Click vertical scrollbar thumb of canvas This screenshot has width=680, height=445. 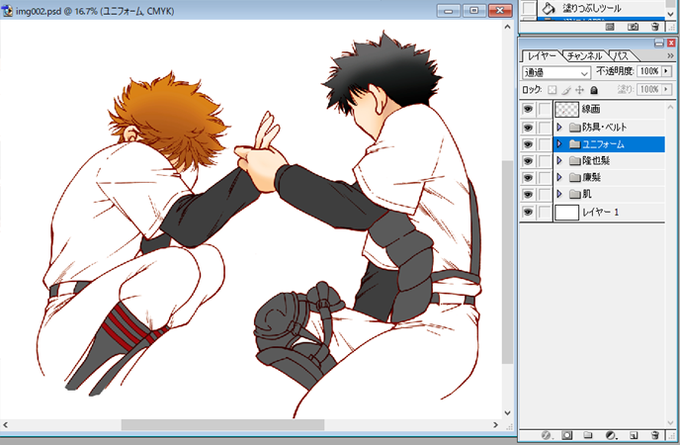(507, 262)
